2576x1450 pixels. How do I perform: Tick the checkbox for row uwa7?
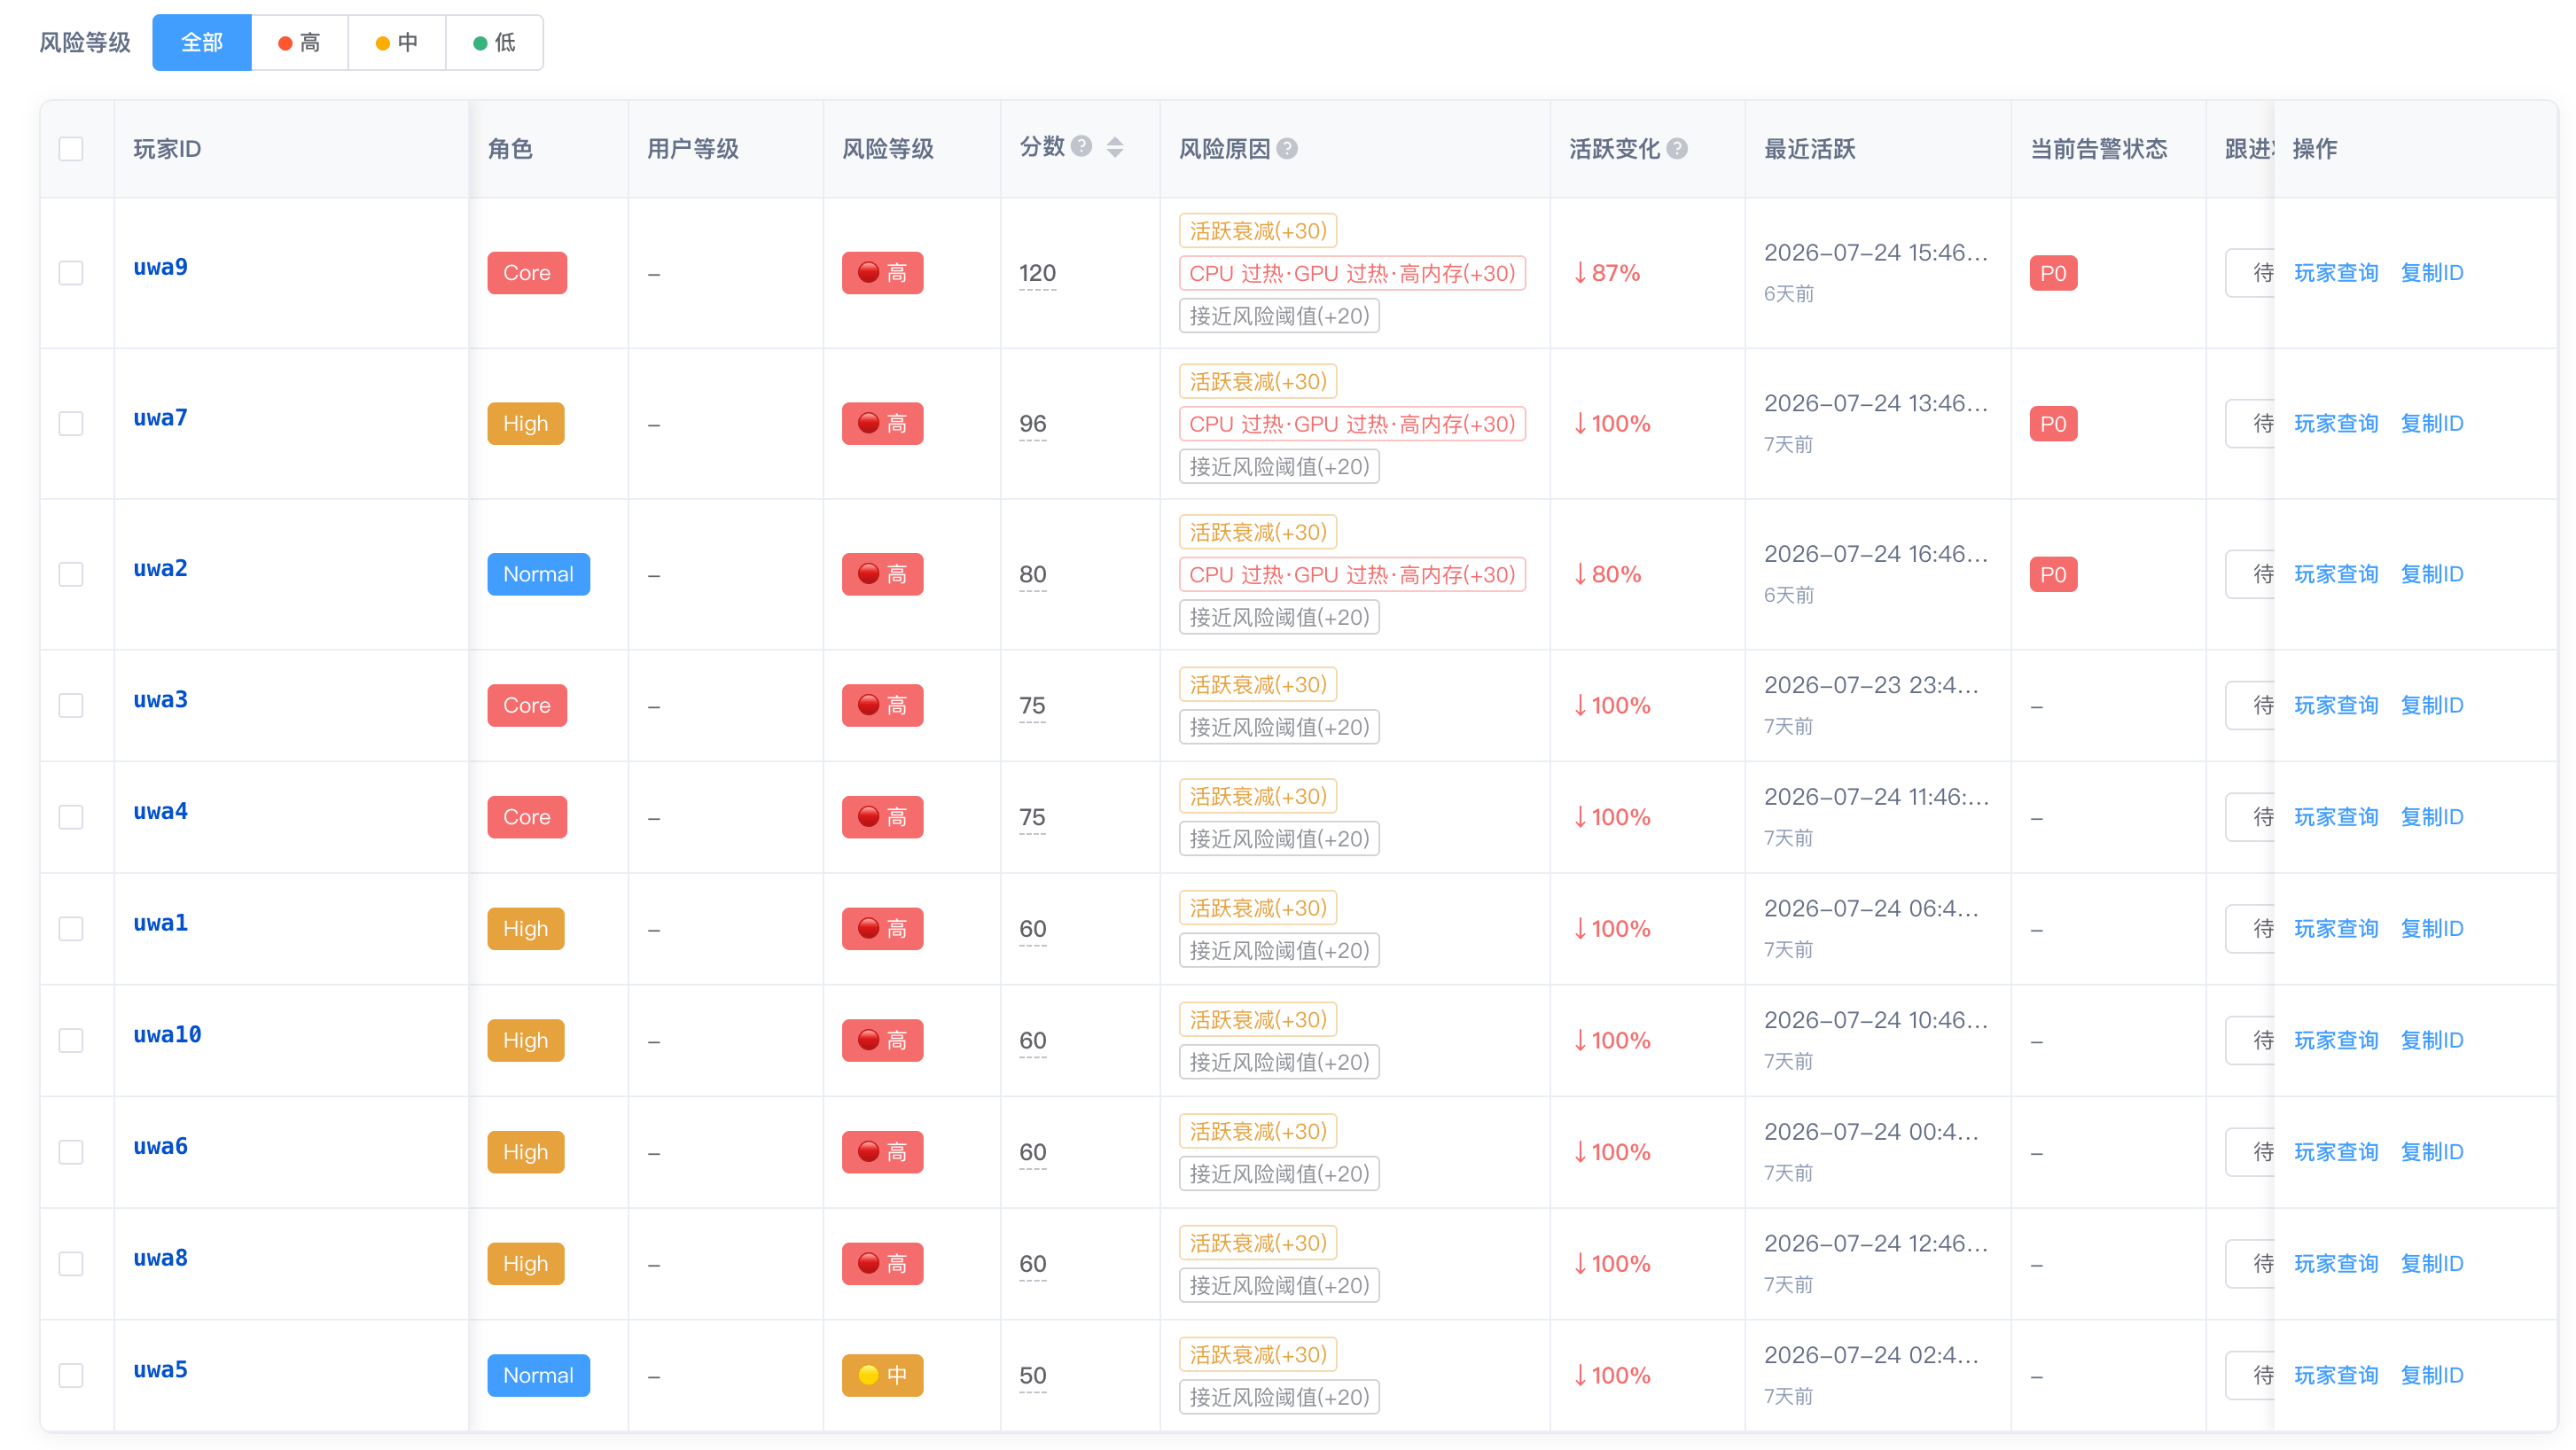(x=71, y=424)
